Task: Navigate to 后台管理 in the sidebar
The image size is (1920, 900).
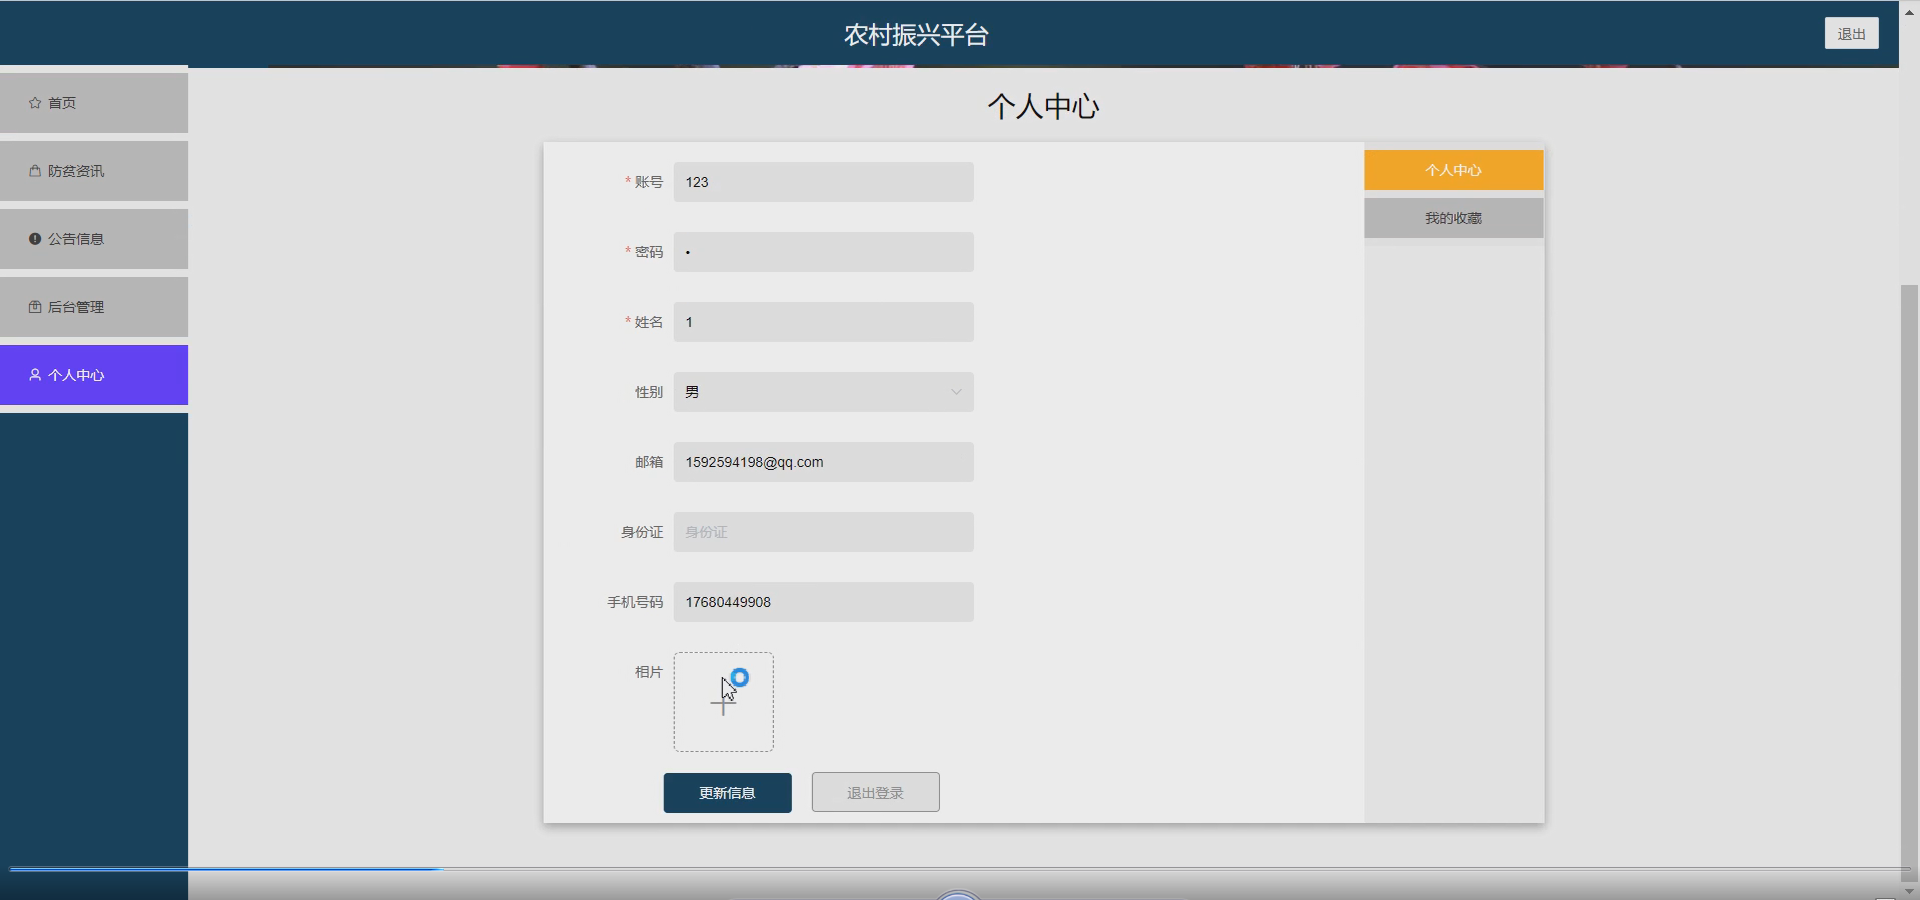Action: point(75,307)
